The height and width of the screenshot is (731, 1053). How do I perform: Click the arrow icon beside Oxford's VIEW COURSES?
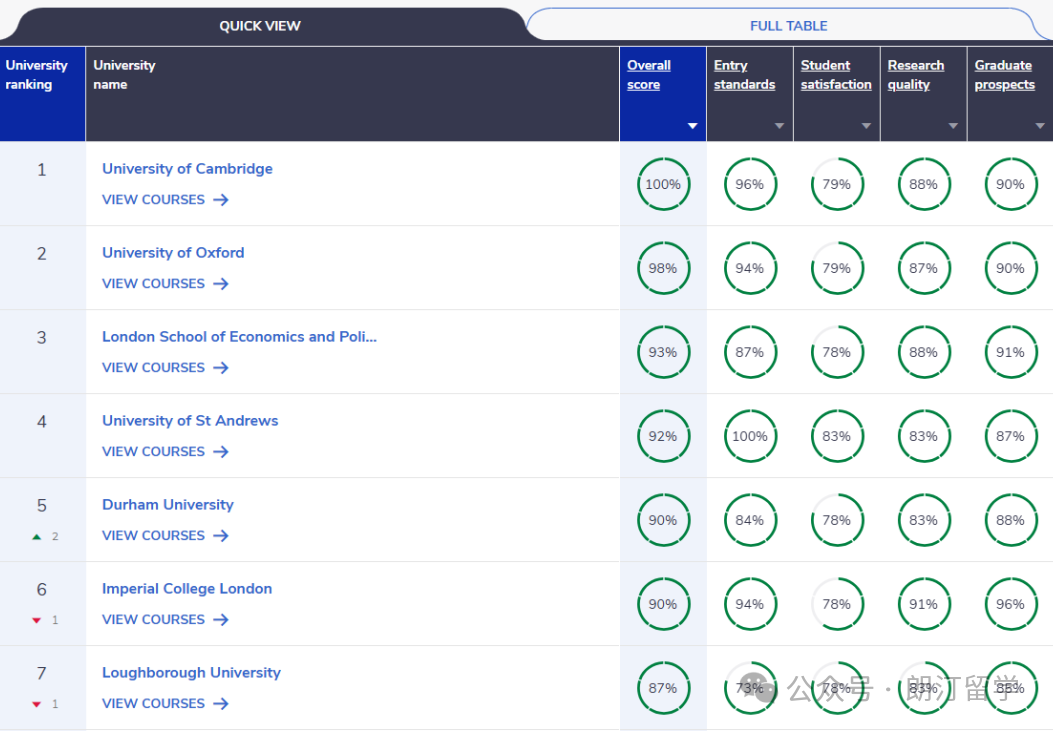pos(221,284)
